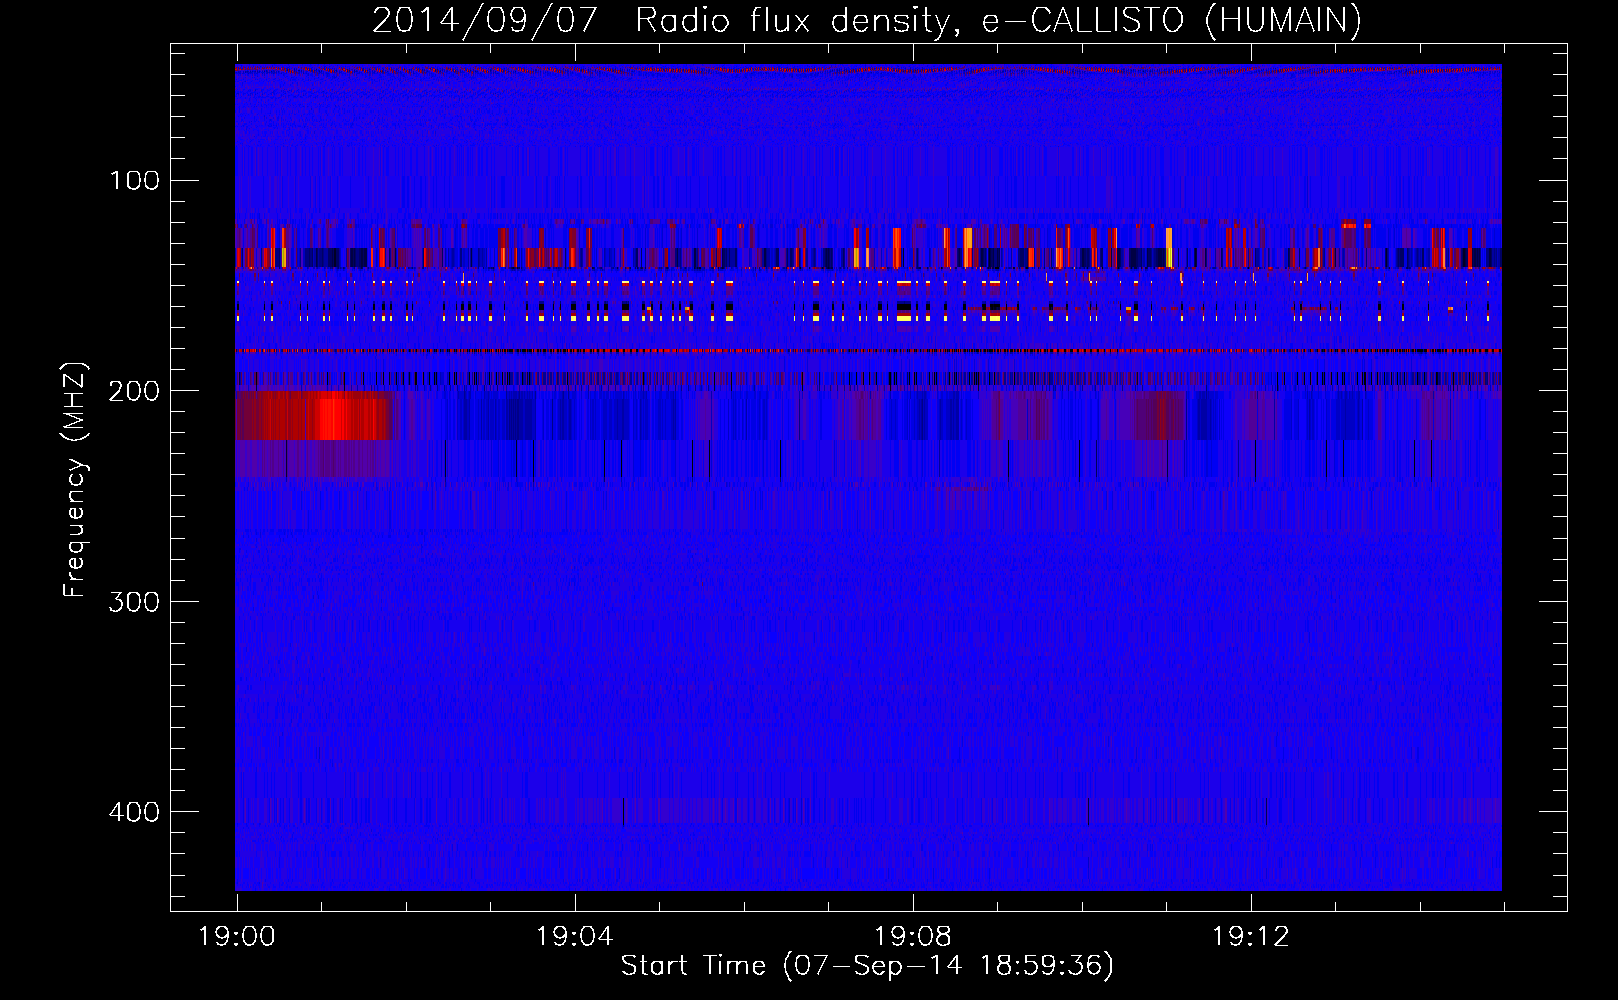
Task: Click the 200 frequency tick label
Action: click(x=135, y=391)
